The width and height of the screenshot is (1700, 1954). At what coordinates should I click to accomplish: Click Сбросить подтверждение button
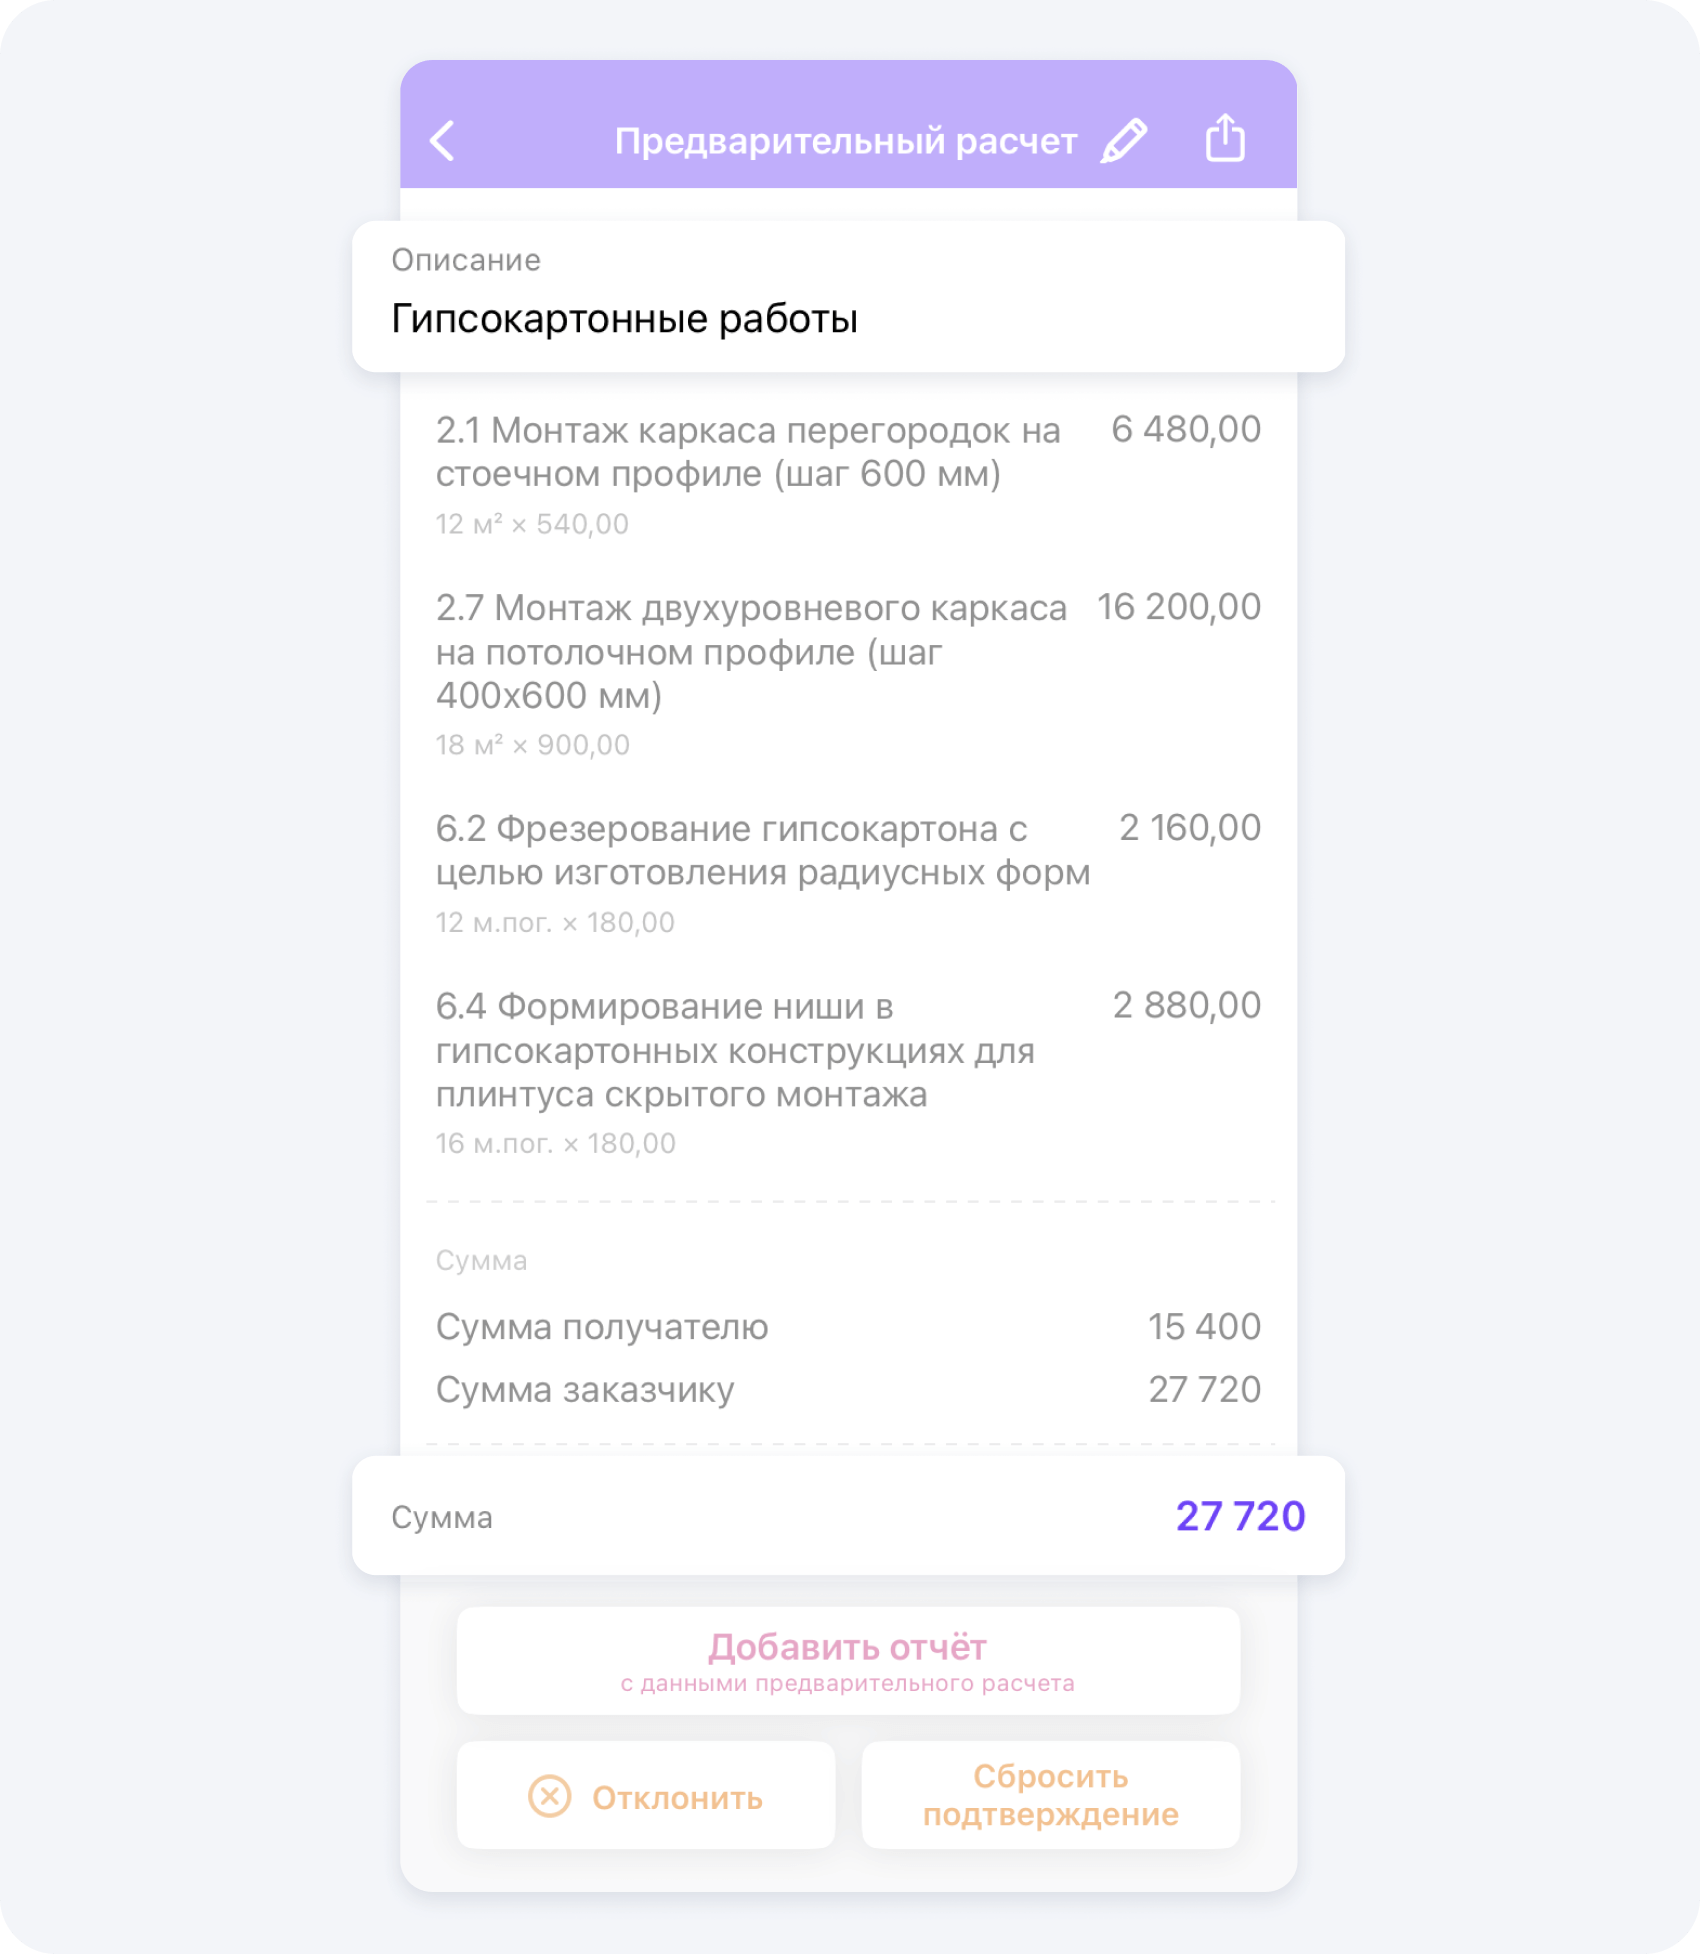[1050, 1796]
